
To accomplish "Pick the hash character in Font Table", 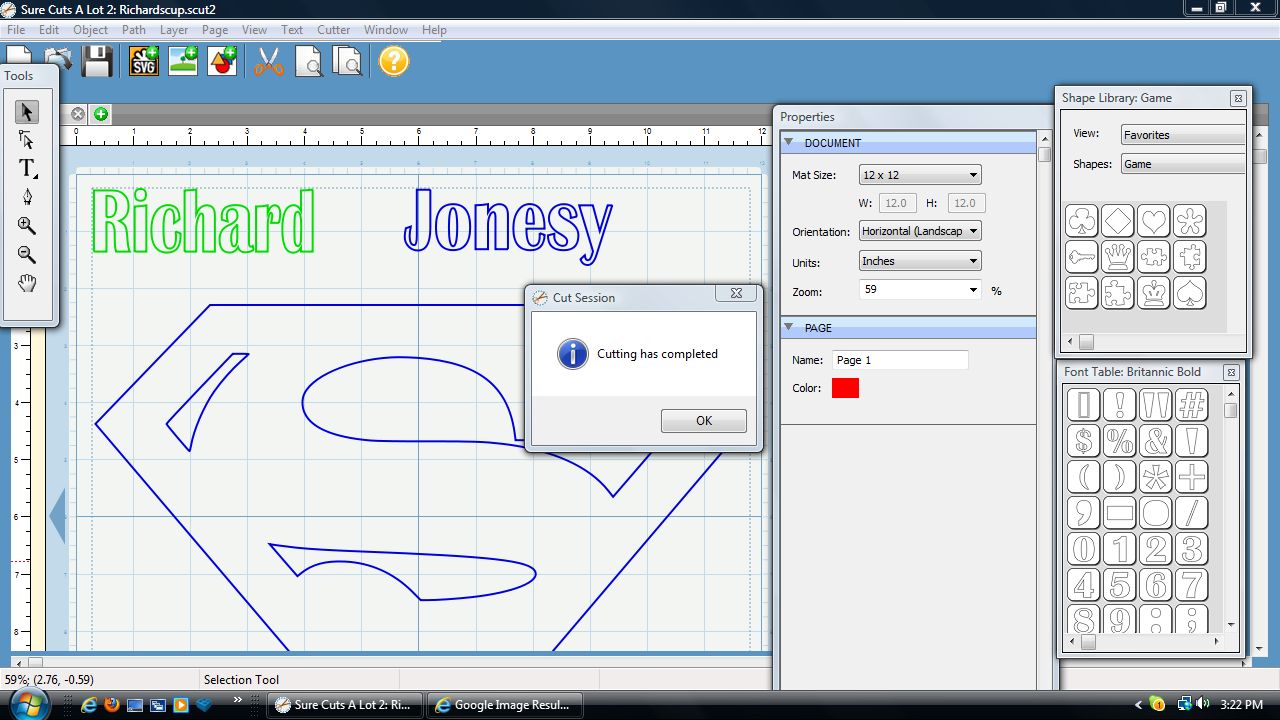I will 1192,404.
